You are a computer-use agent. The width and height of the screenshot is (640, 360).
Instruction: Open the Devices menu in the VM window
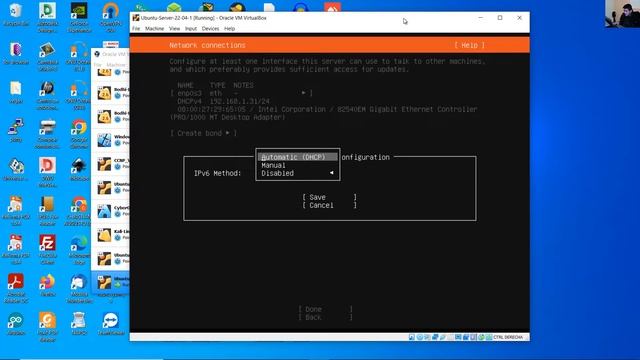point(210,29)
